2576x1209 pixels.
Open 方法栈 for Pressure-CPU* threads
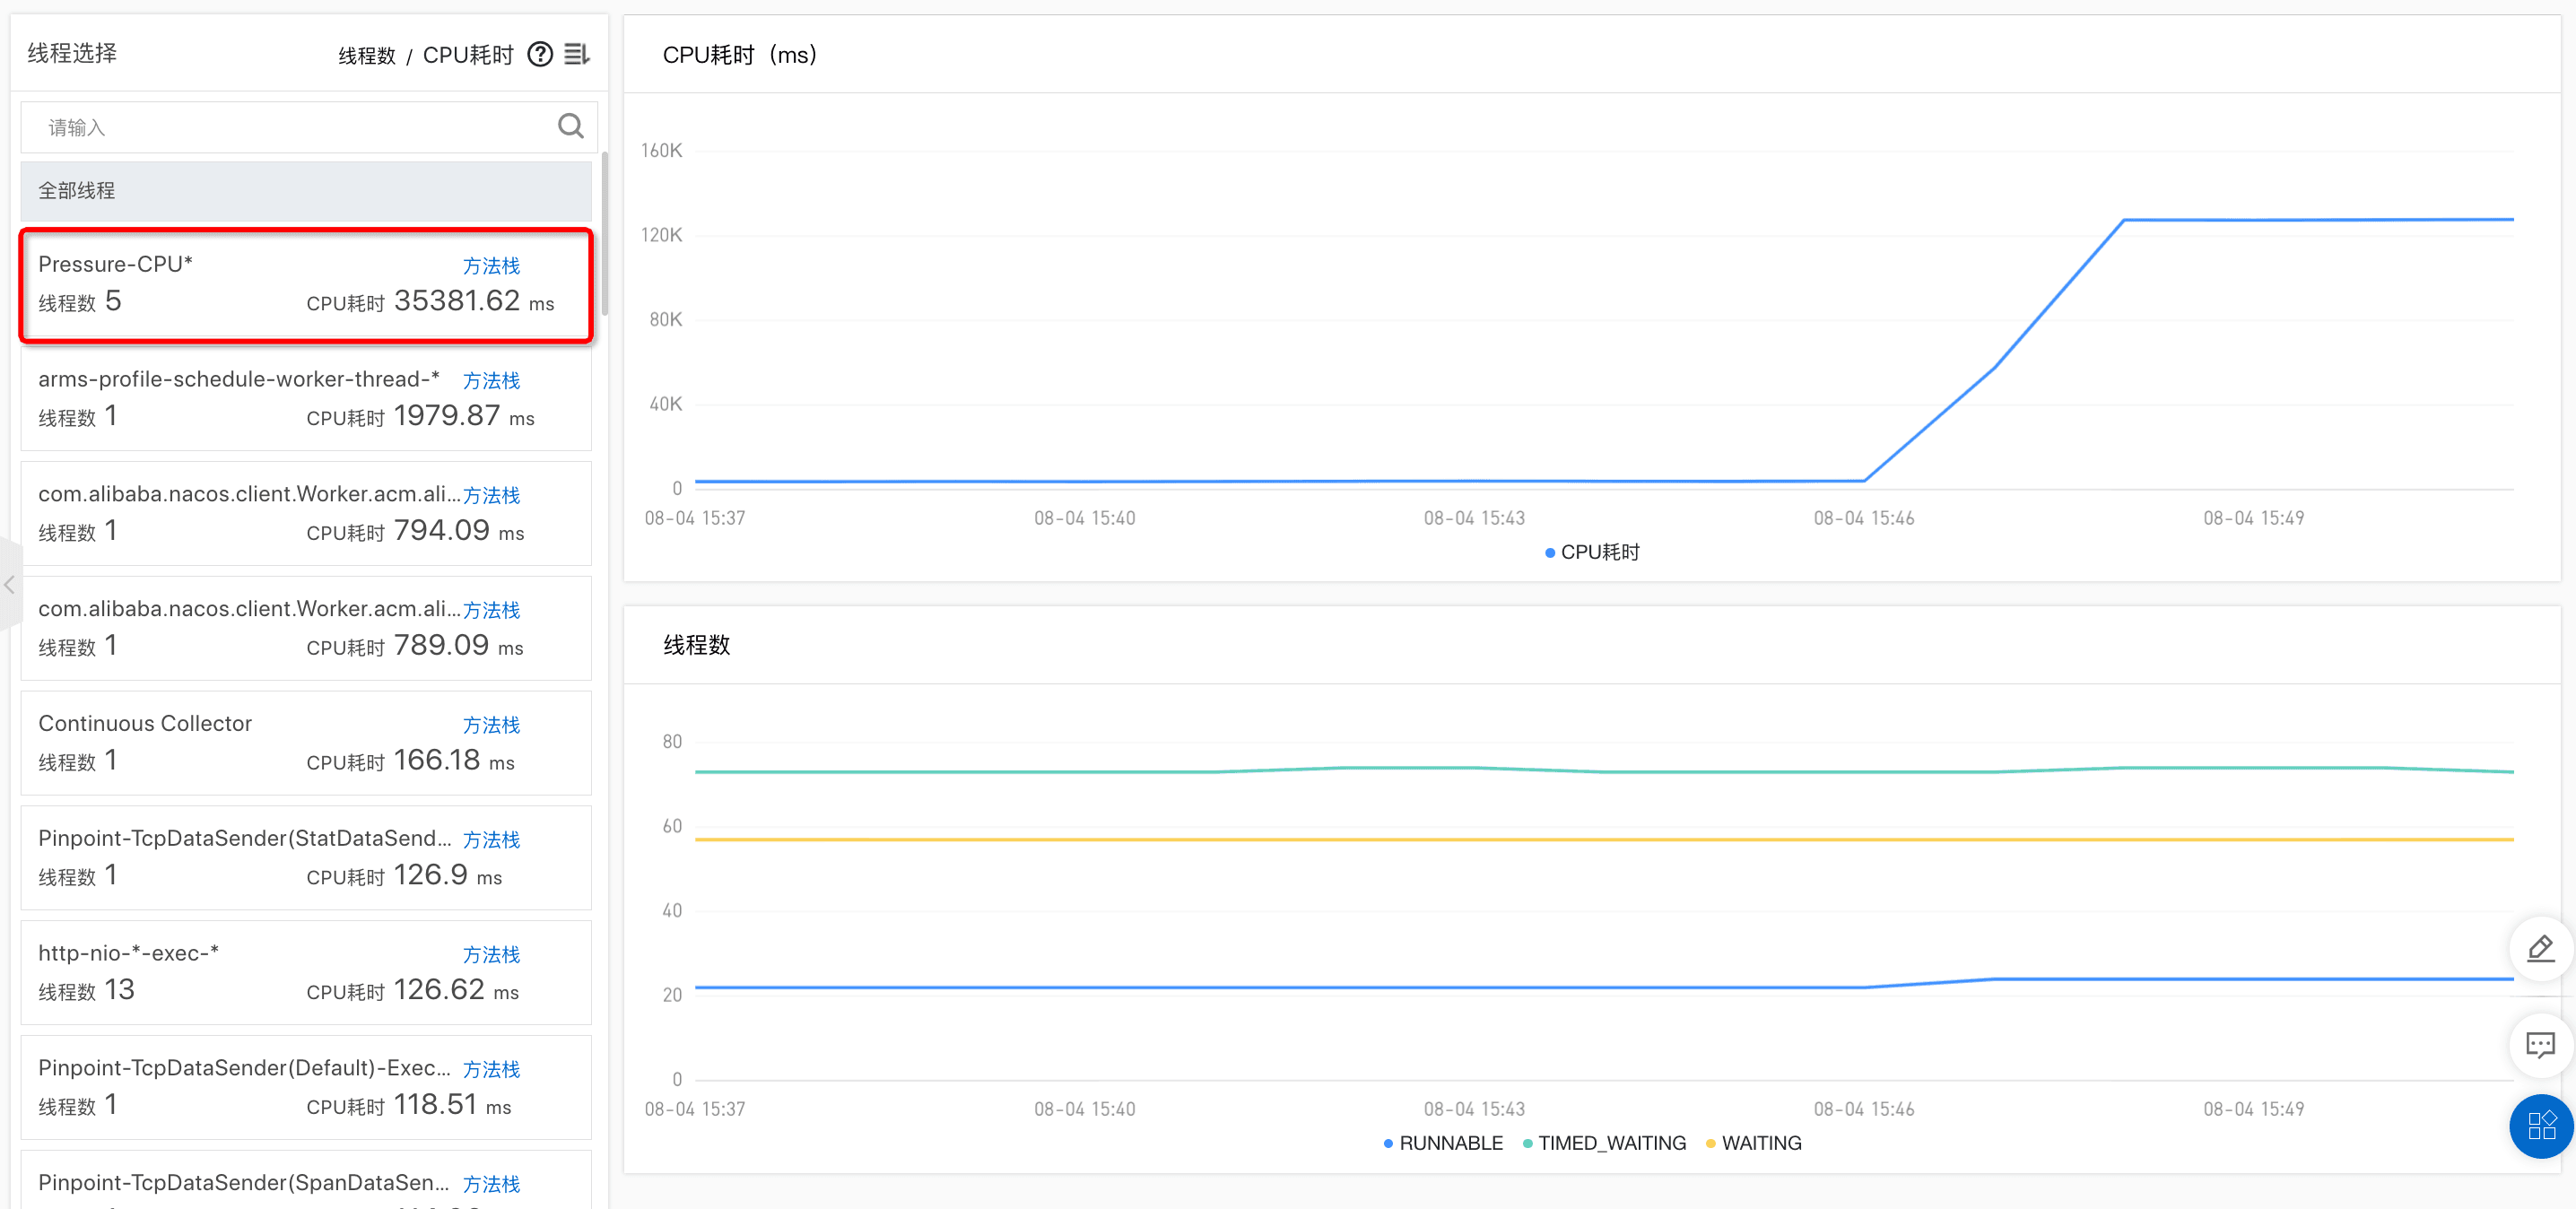491,266
